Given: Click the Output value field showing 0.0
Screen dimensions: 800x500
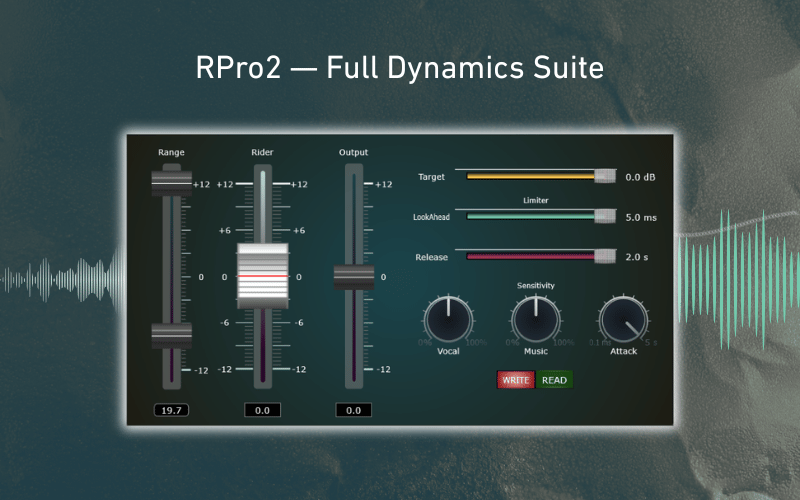Looking at the screenshot, I should click(354, 410).
